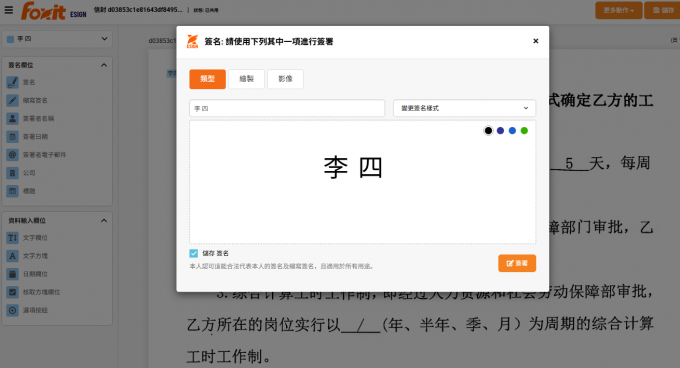Select the 簽署日期 sign date field icon
This screenshot has height=368, width=680.
point(13,137)
